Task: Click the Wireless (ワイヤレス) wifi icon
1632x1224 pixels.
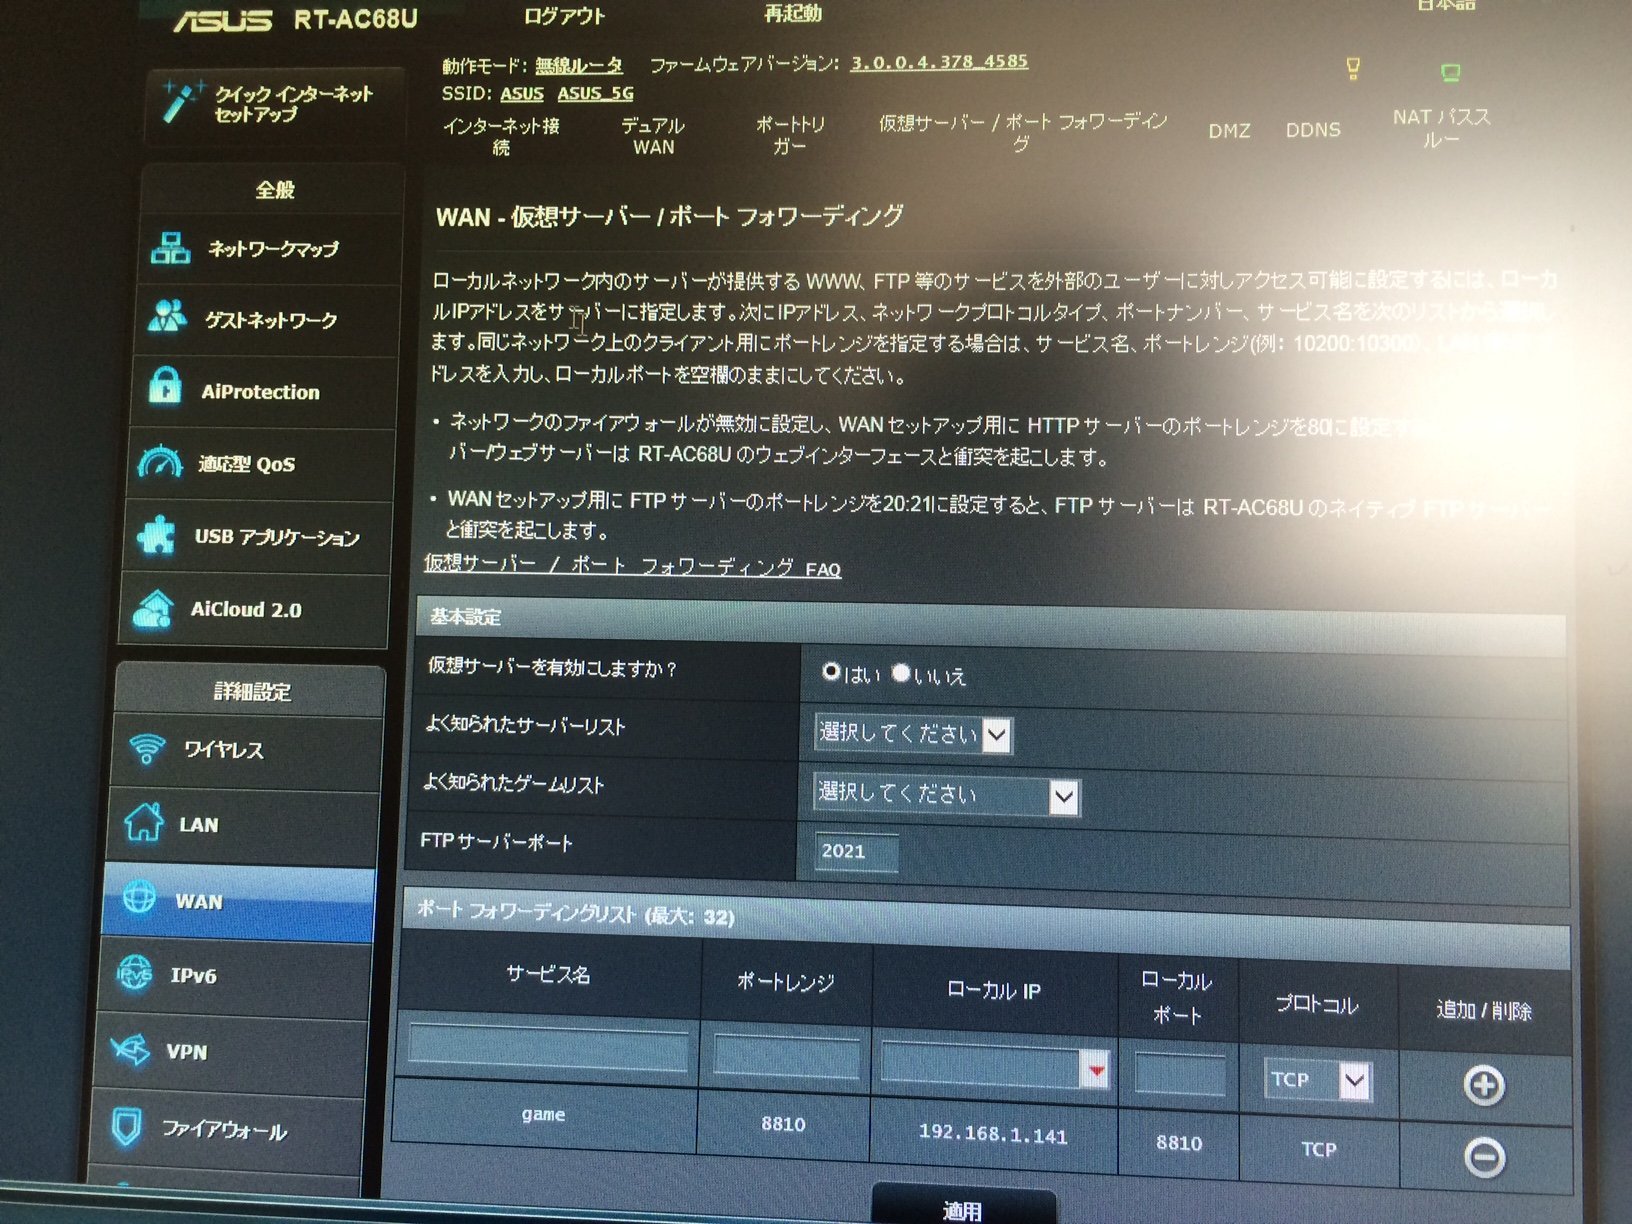Action: coord(147,749)
